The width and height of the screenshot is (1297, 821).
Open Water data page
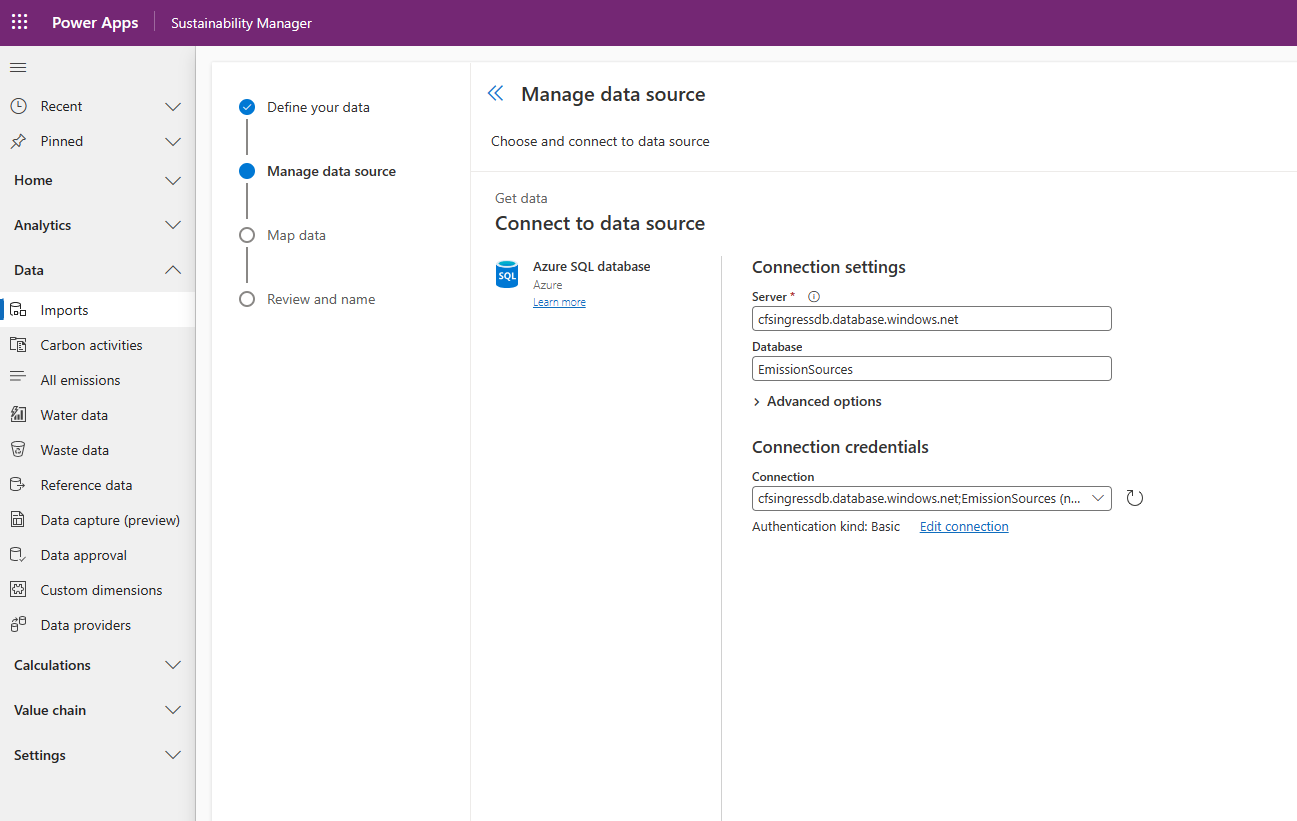click(x=97, y=415)
